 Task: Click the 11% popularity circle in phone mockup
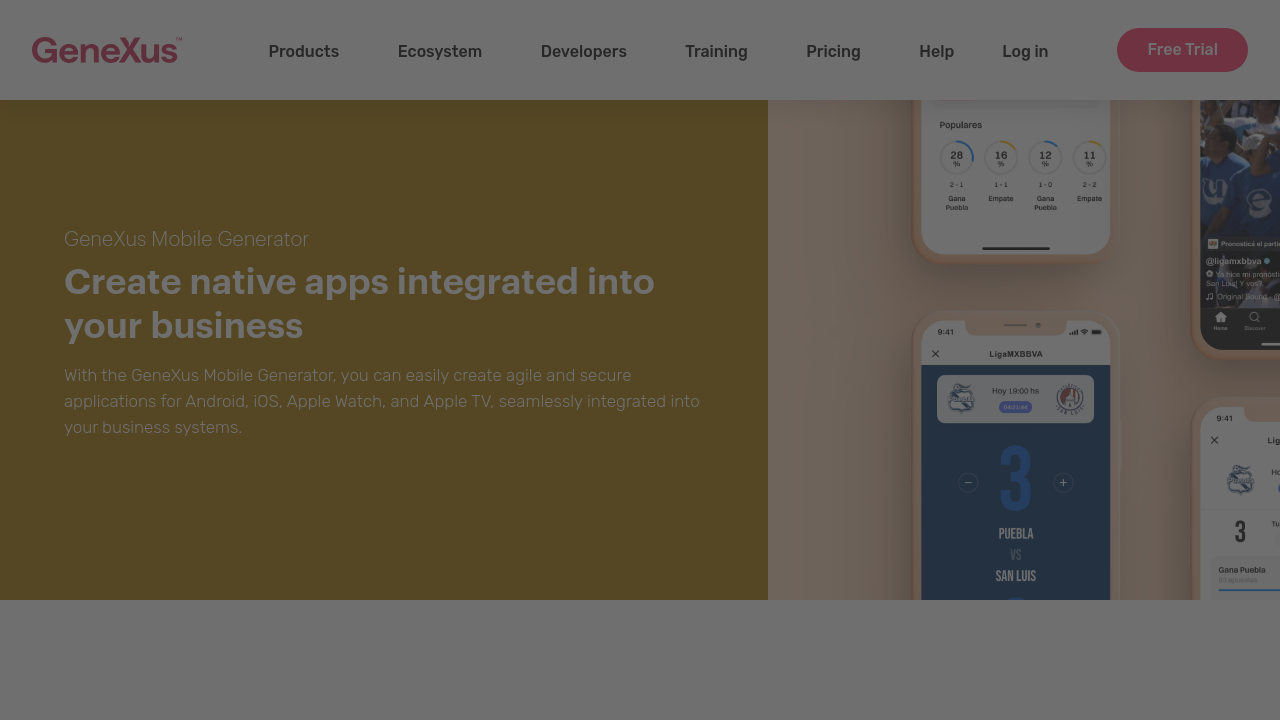pyautogui.click(x=1089, y=157)
